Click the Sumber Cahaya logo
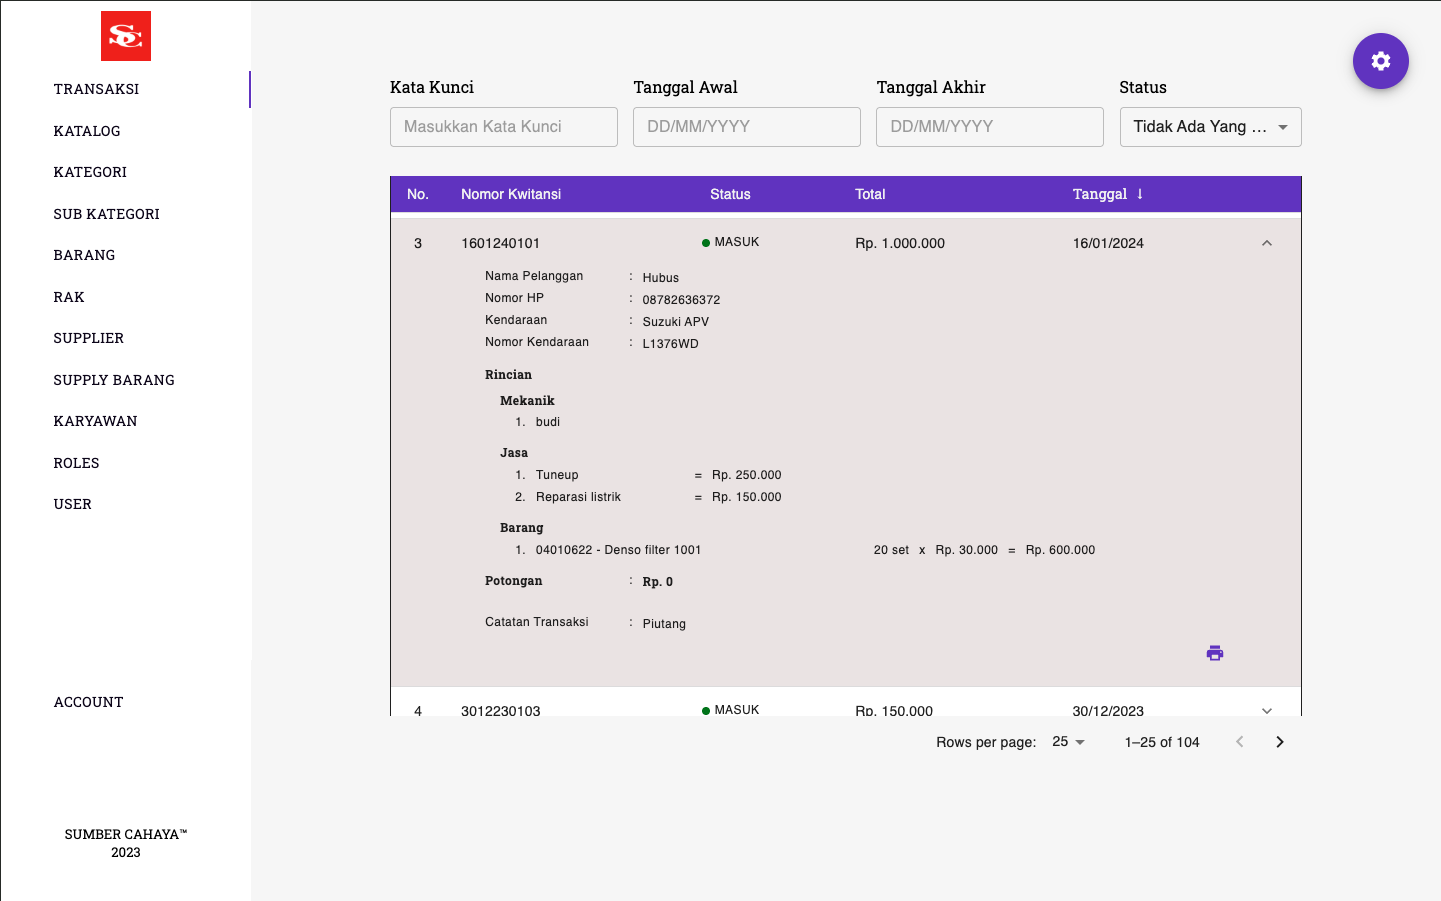Screen dimensions: 1441x901 (126, 36)
